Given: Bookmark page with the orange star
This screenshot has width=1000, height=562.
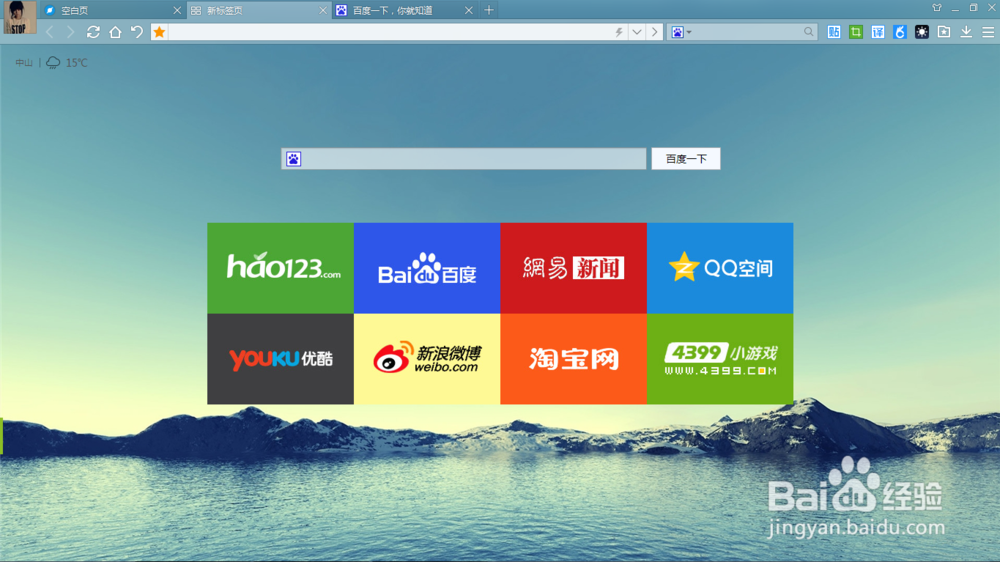Looking at the screenshot, I should click(159, 32).
